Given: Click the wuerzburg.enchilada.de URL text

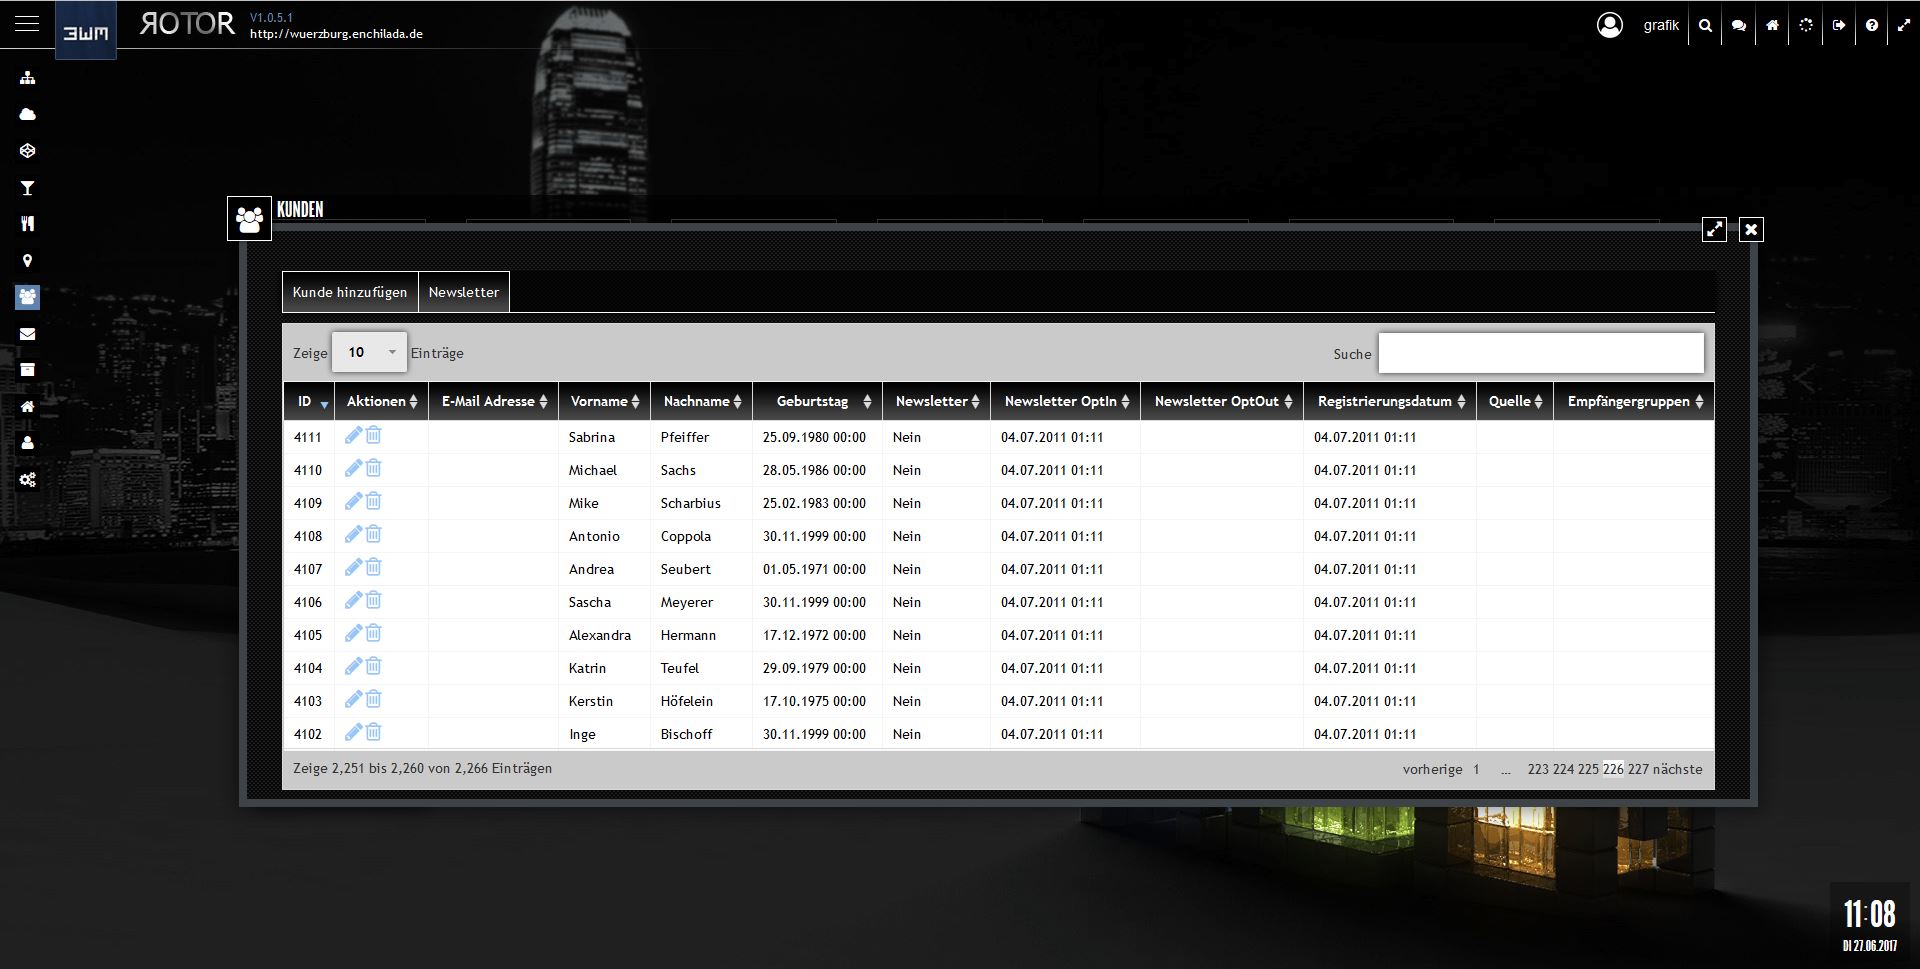Looking at the screenshot, I should 336,34.
